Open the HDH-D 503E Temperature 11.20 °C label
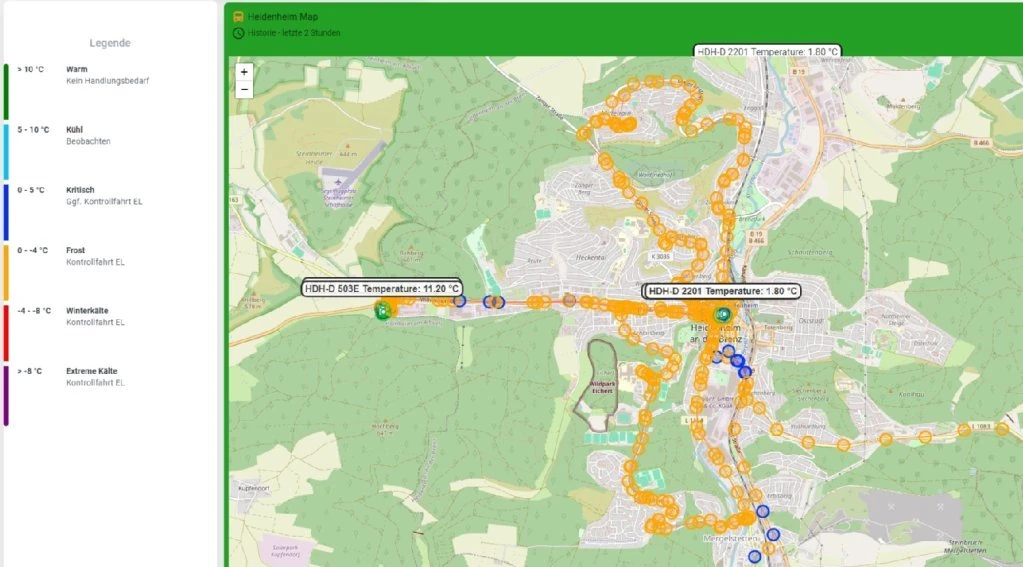Image resolution: width=1023 pixels, height=567 pixels. (382, 288)
